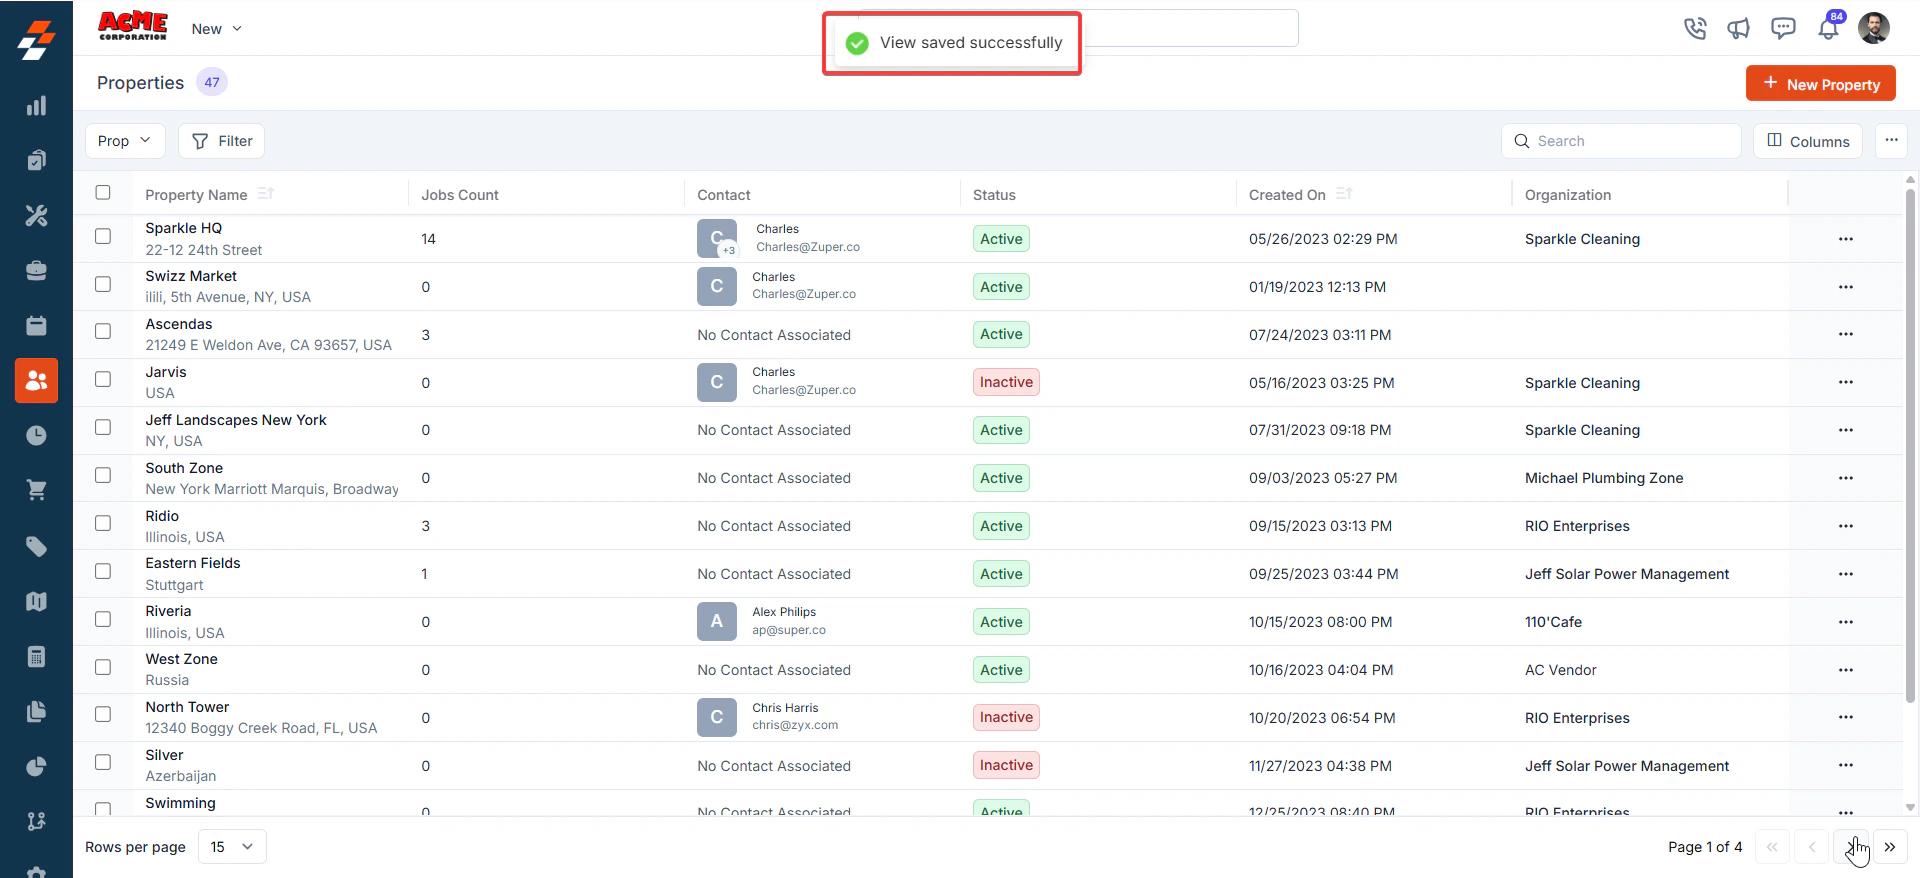
Task: Select the Jarvis row checkbox
Action: [103, 379]
